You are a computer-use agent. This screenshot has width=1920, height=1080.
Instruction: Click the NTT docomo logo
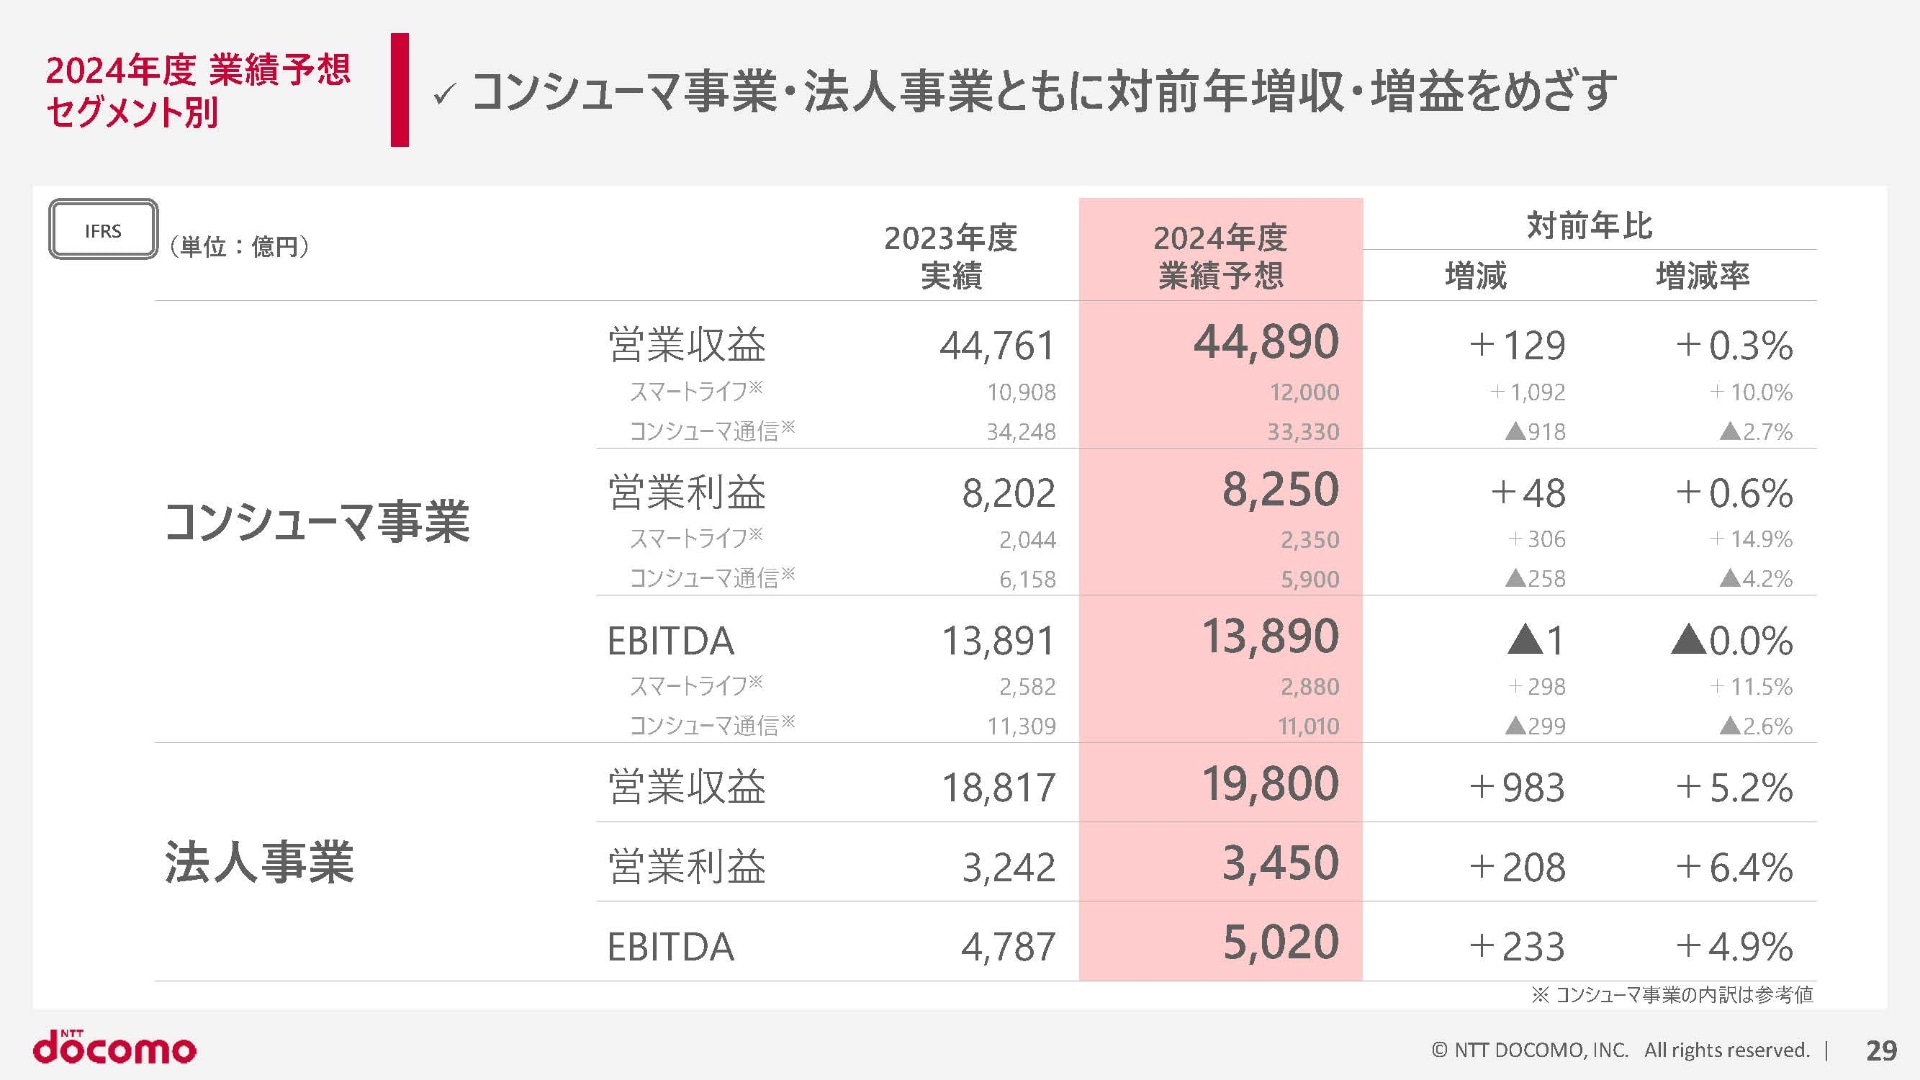[115, 1047]
